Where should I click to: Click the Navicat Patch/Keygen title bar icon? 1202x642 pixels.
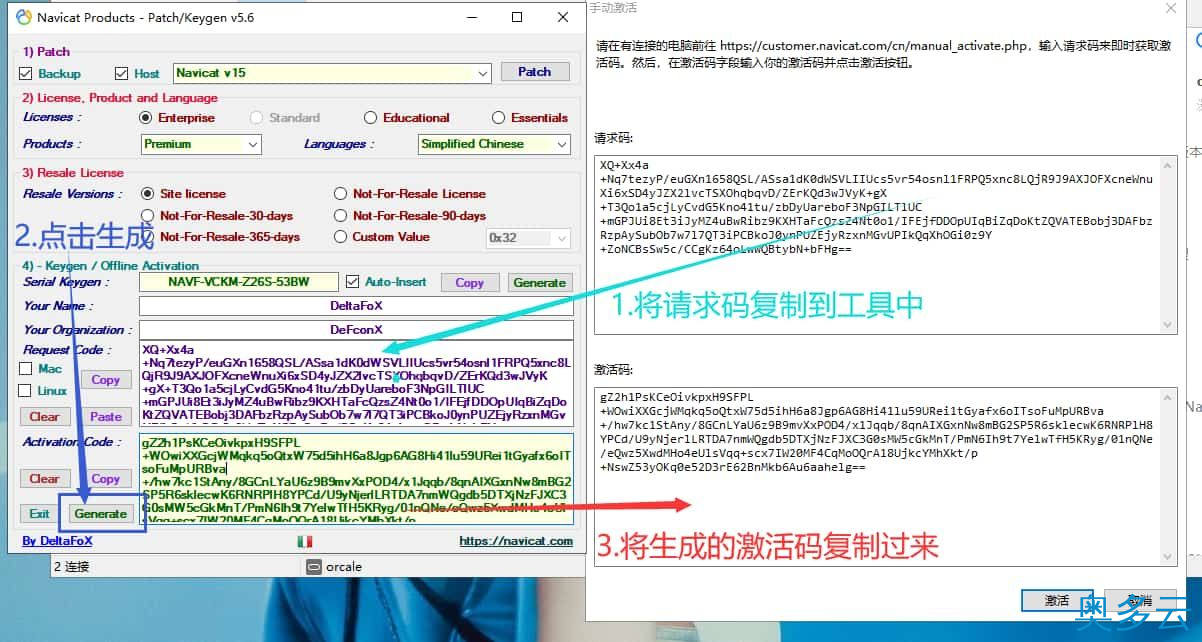pos(24,17)
